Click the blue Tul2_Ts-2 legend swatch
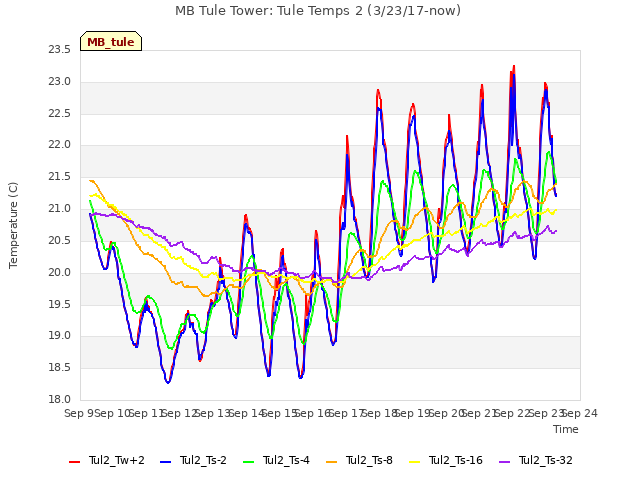This screenshot has height=480, width=640. click(x=165, y=462)
